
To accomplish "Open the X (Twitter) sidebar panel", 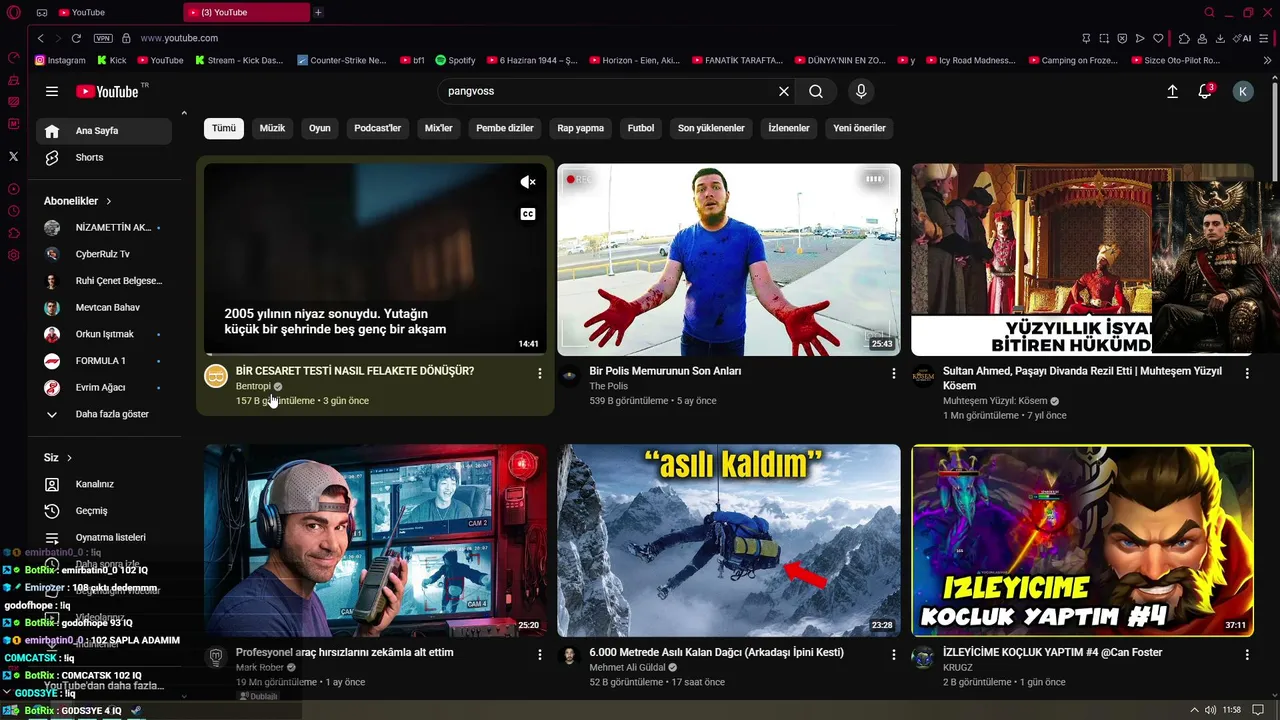I will (13, 156).
